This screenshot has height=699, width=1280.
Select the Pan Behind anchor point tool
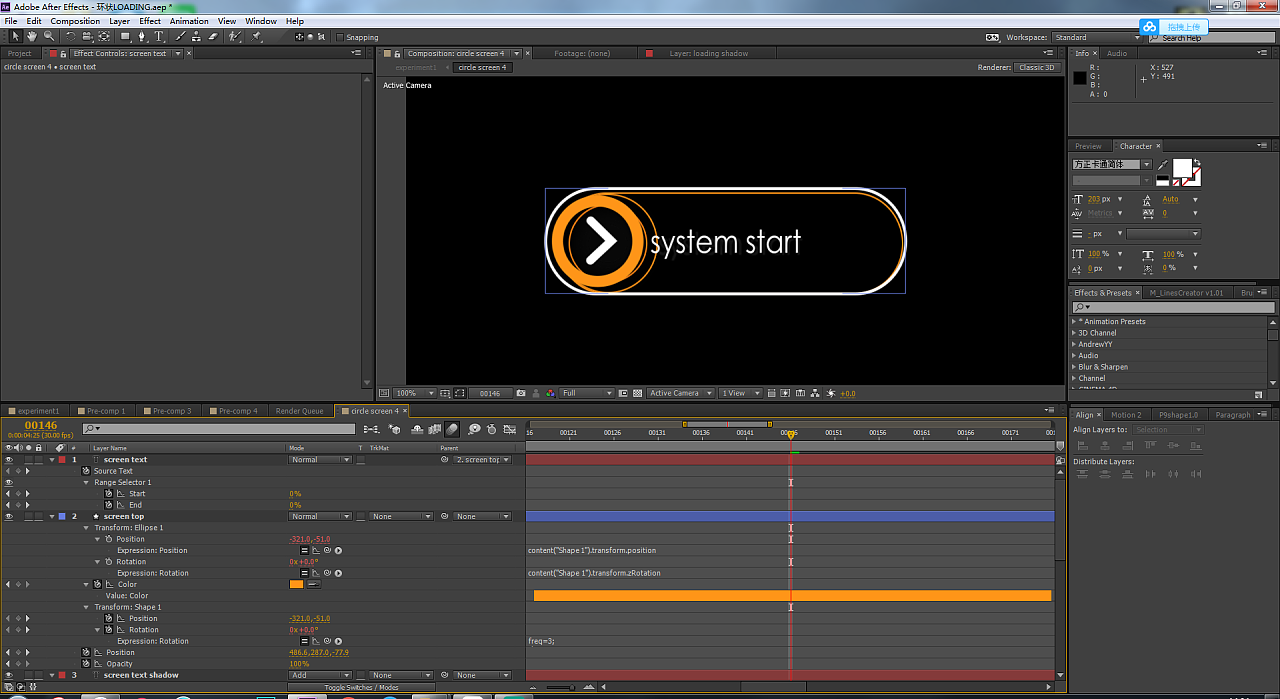coord(104,36)
